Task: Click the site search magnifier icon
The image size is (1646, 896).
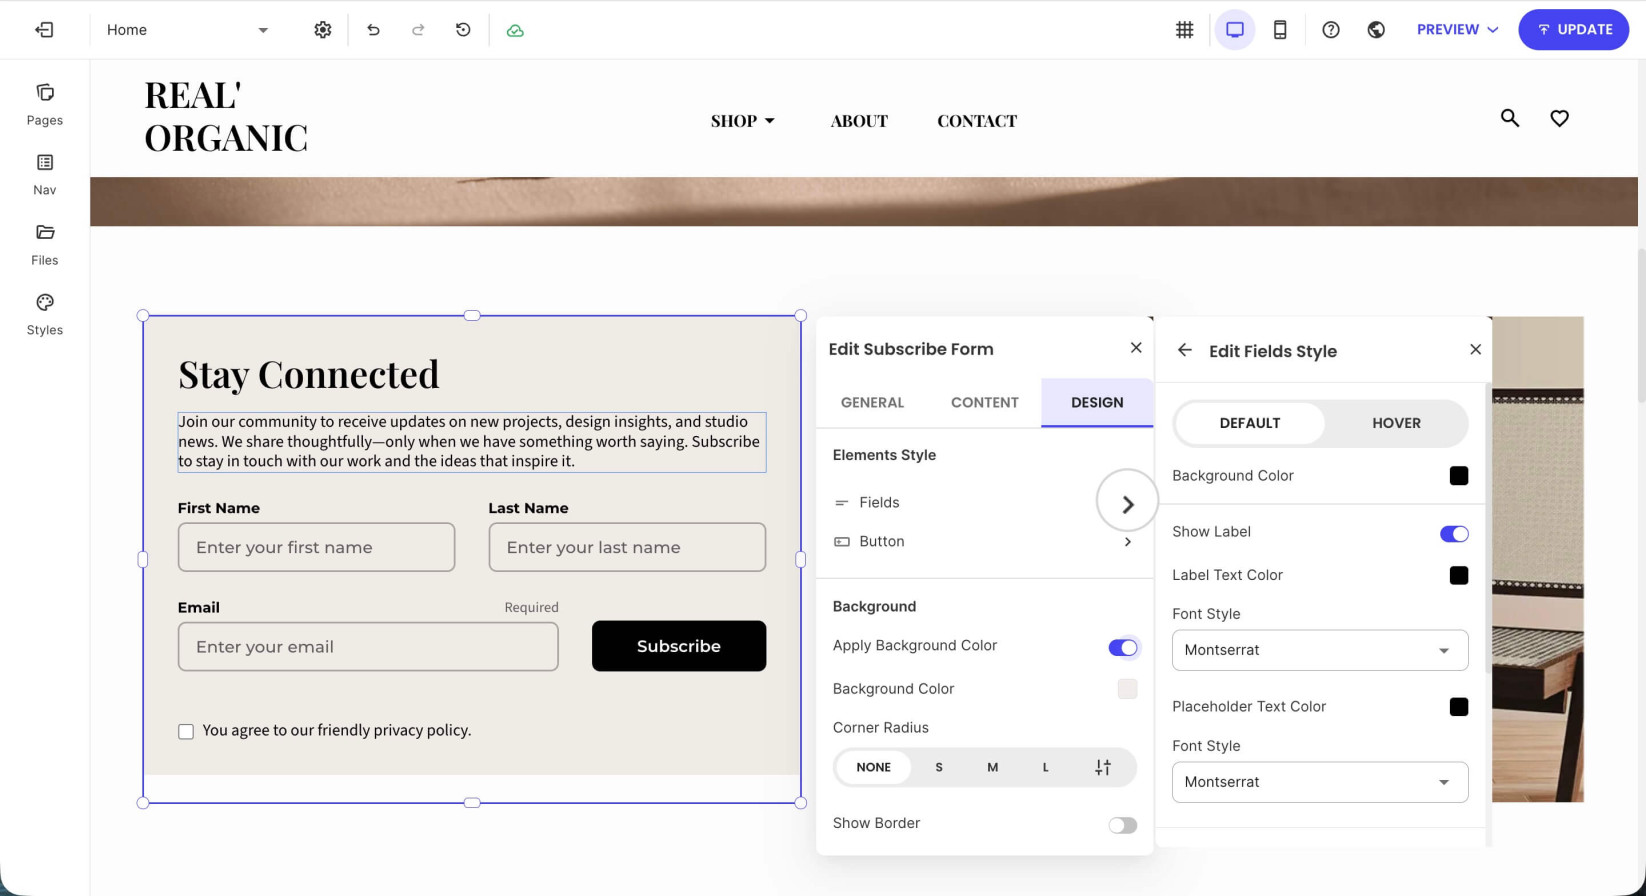Action: [1510, 118]
